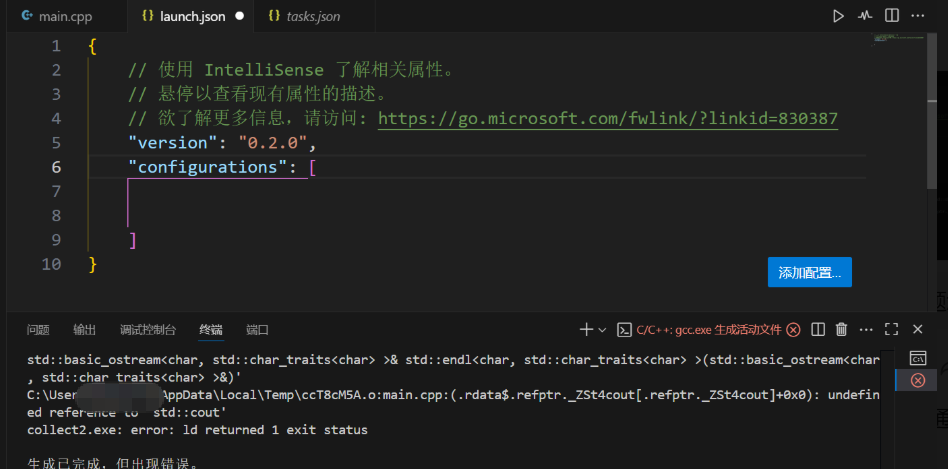Open the go.microsoft.com fwlink URL
The height and width of the screenshot is (469, 948).
click(x=608, y=118)
